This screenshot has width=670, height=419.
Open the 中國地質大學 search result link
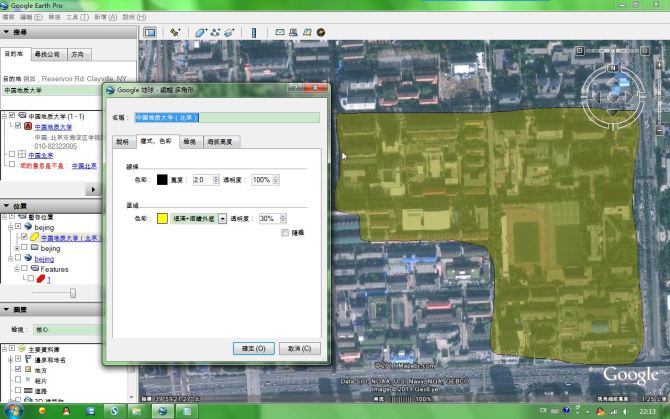[x=53, y=127]
